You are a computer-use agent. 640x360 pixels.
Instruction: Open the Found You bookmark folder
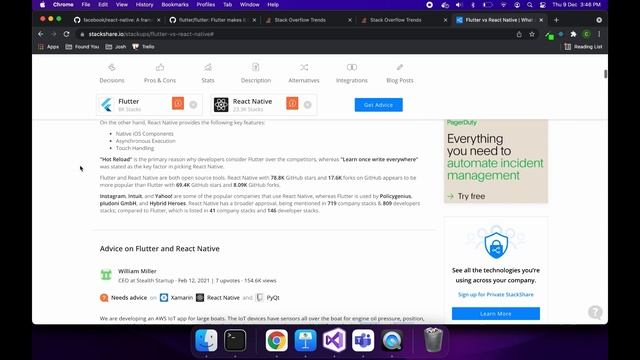point(82,47)
